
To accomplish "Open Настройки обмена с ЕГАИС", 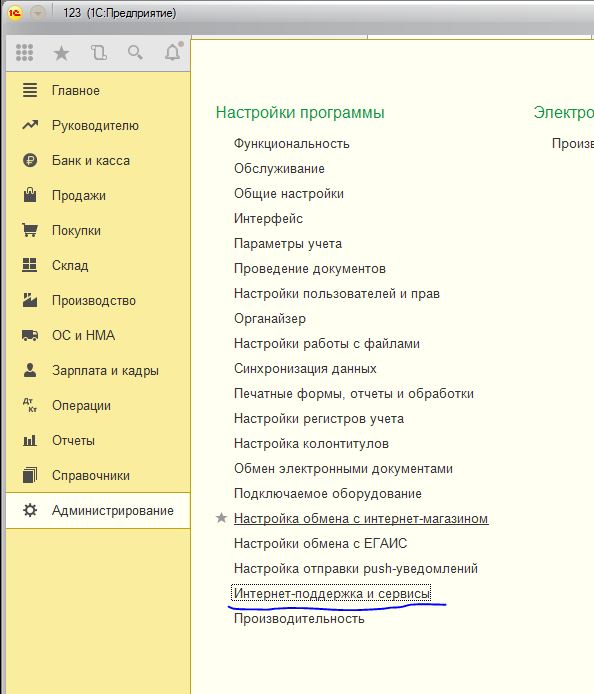I will 320,544.
